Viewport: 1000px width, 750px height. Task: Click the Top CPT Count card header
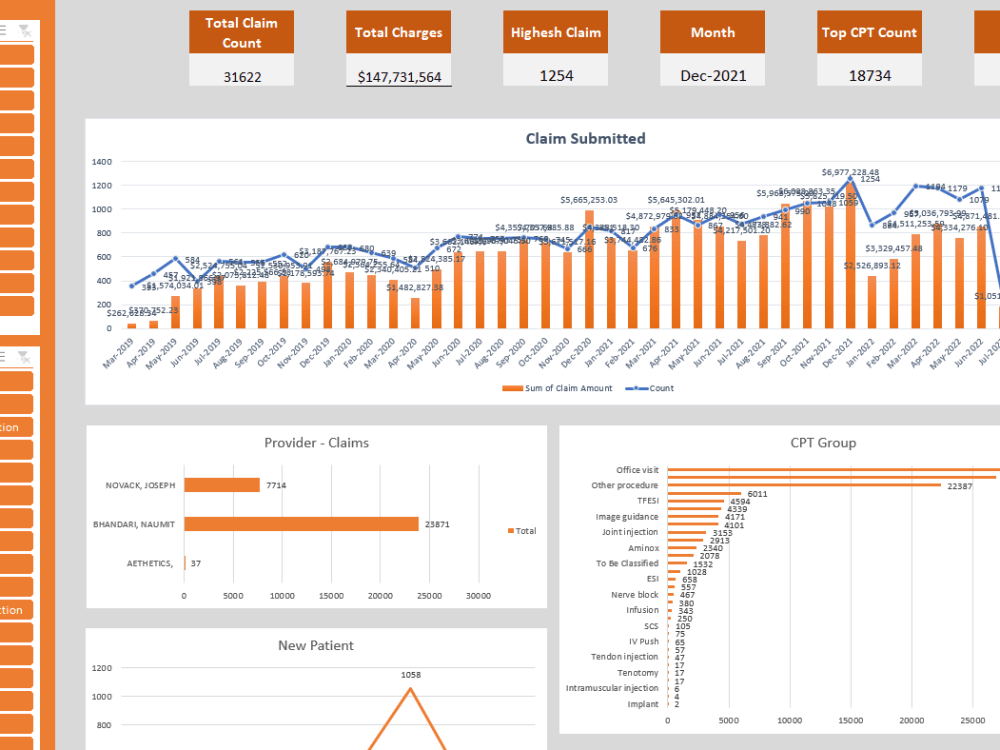[869, 32]
